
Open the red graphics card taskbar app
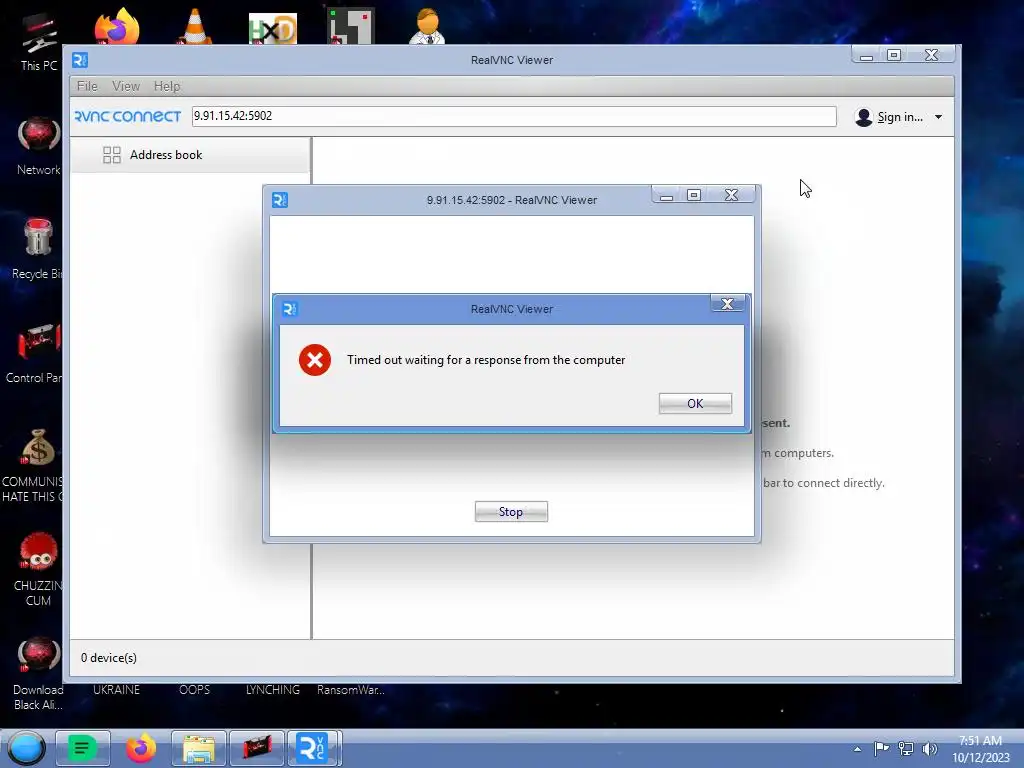click(x=257, y=748)
